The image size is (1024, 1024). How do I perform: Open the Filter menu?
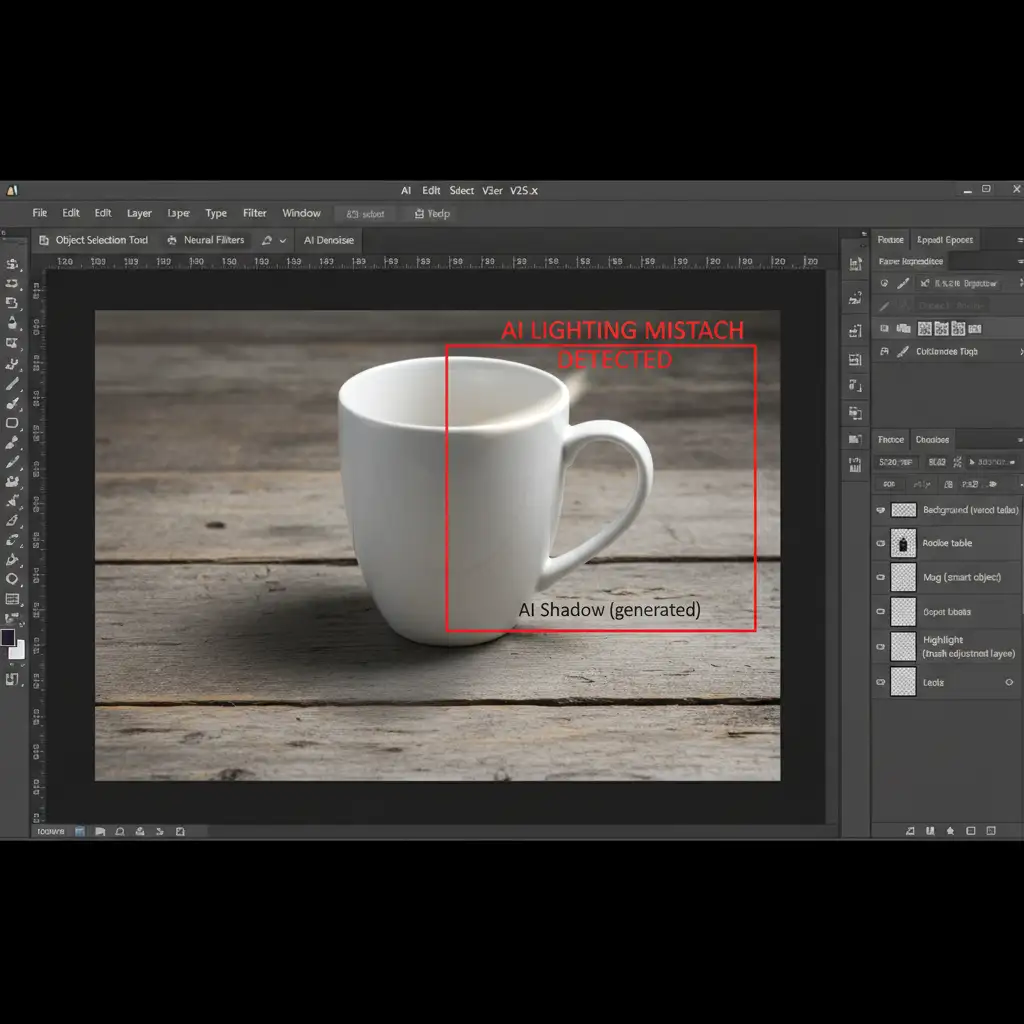pos(255,213)
